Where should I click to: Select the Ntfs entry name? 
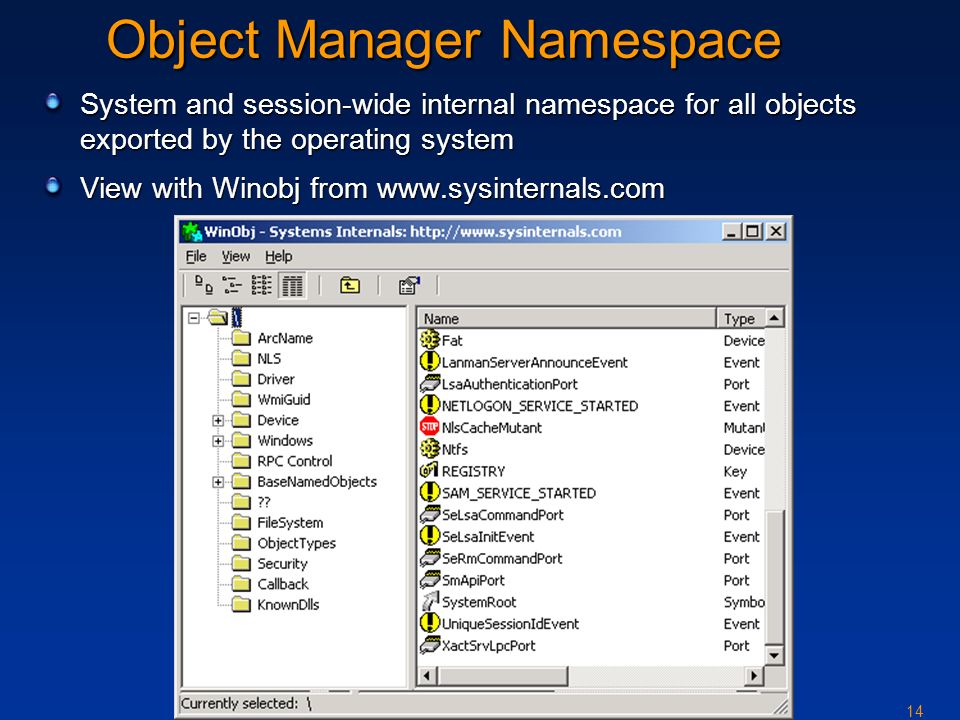pyautogui.click(x=455, y=449)
